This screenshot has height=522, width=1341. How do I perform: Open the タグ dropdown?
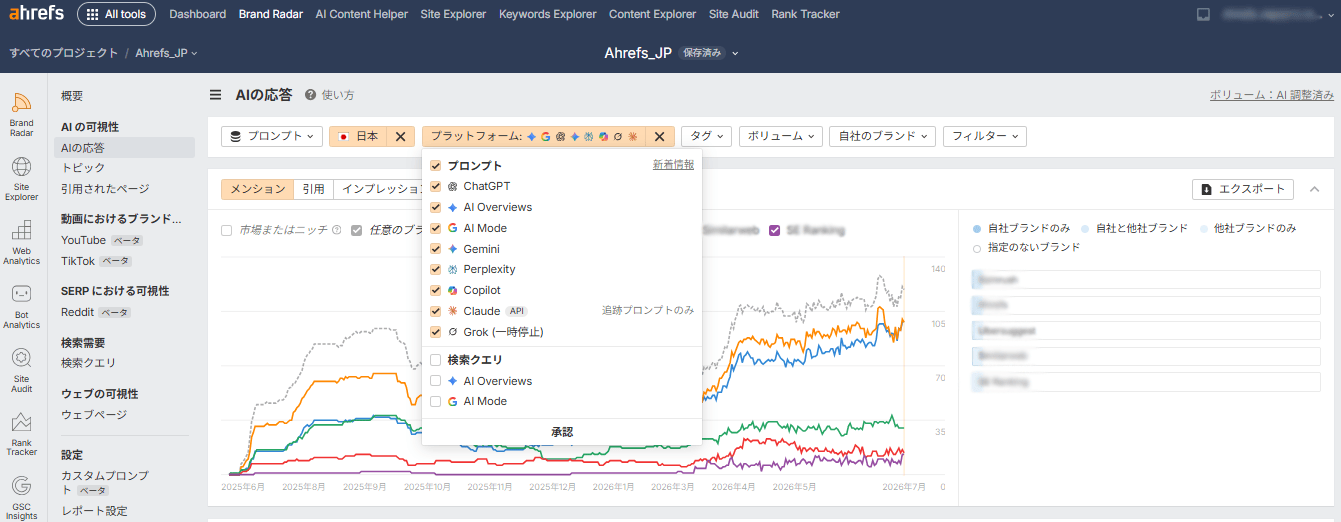(707, 136)
